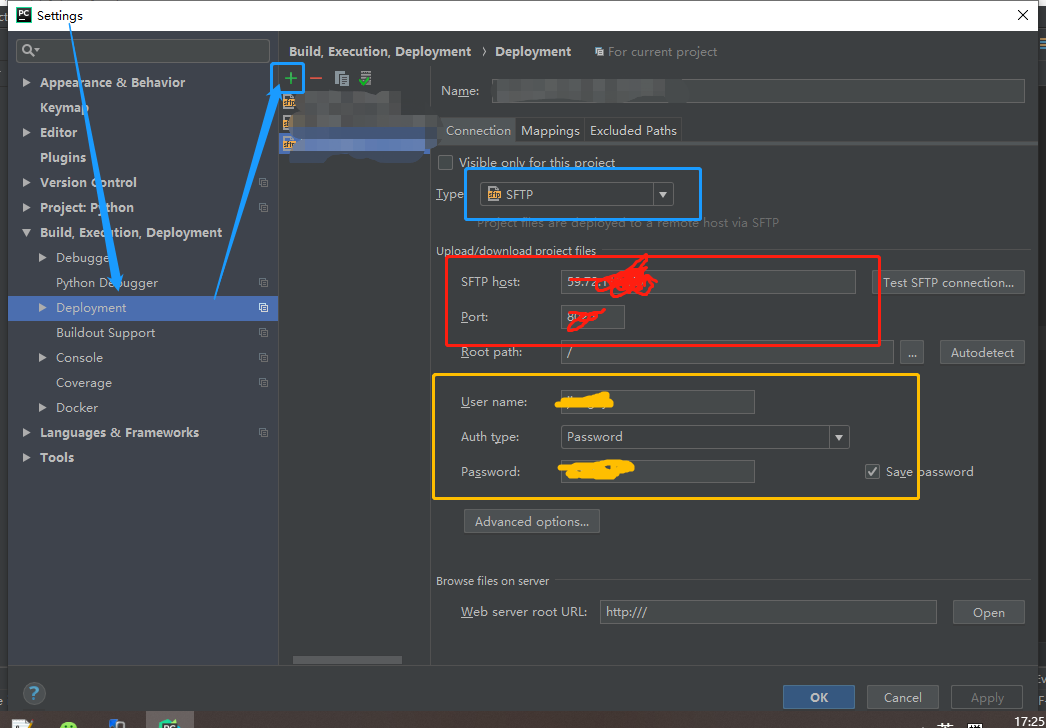Duplicate the selected server configuration
This screenshot has width=1046, height=728.
340,77
